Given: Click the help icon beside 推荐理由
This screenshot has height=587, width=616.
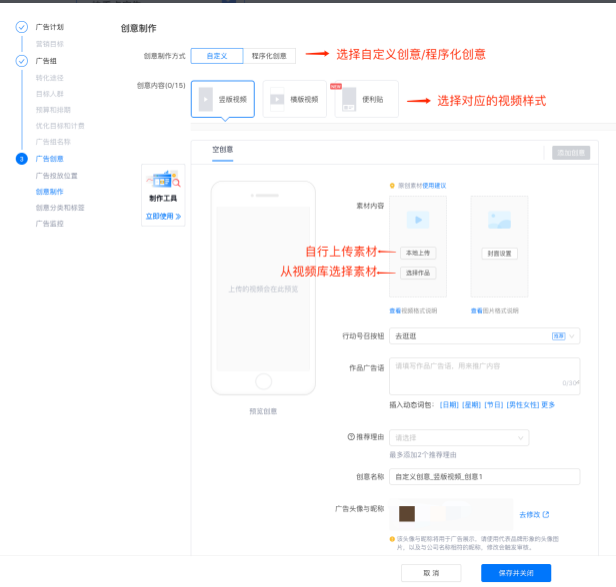Looking at the screenshot, I should pos(351,437).
